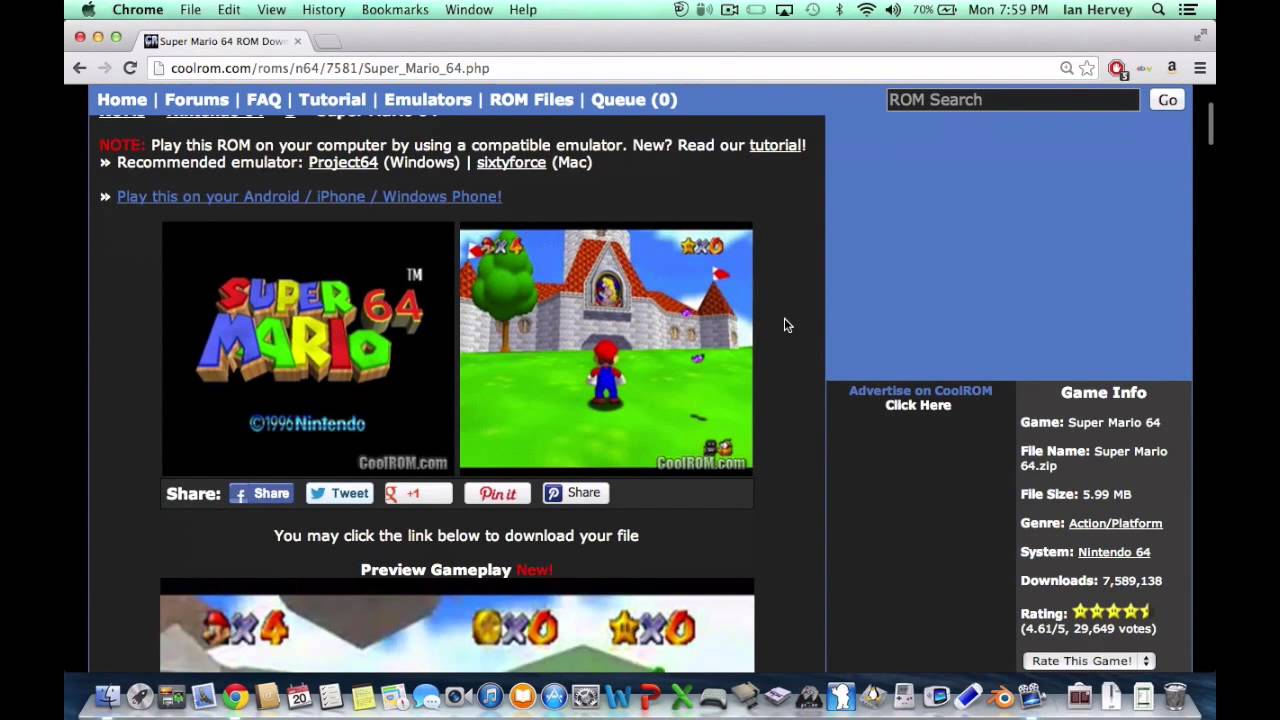Viewport: 1280px width, 720px height.
Task: Open Microsoft Word from the dock
Action: tap(618, 696)
